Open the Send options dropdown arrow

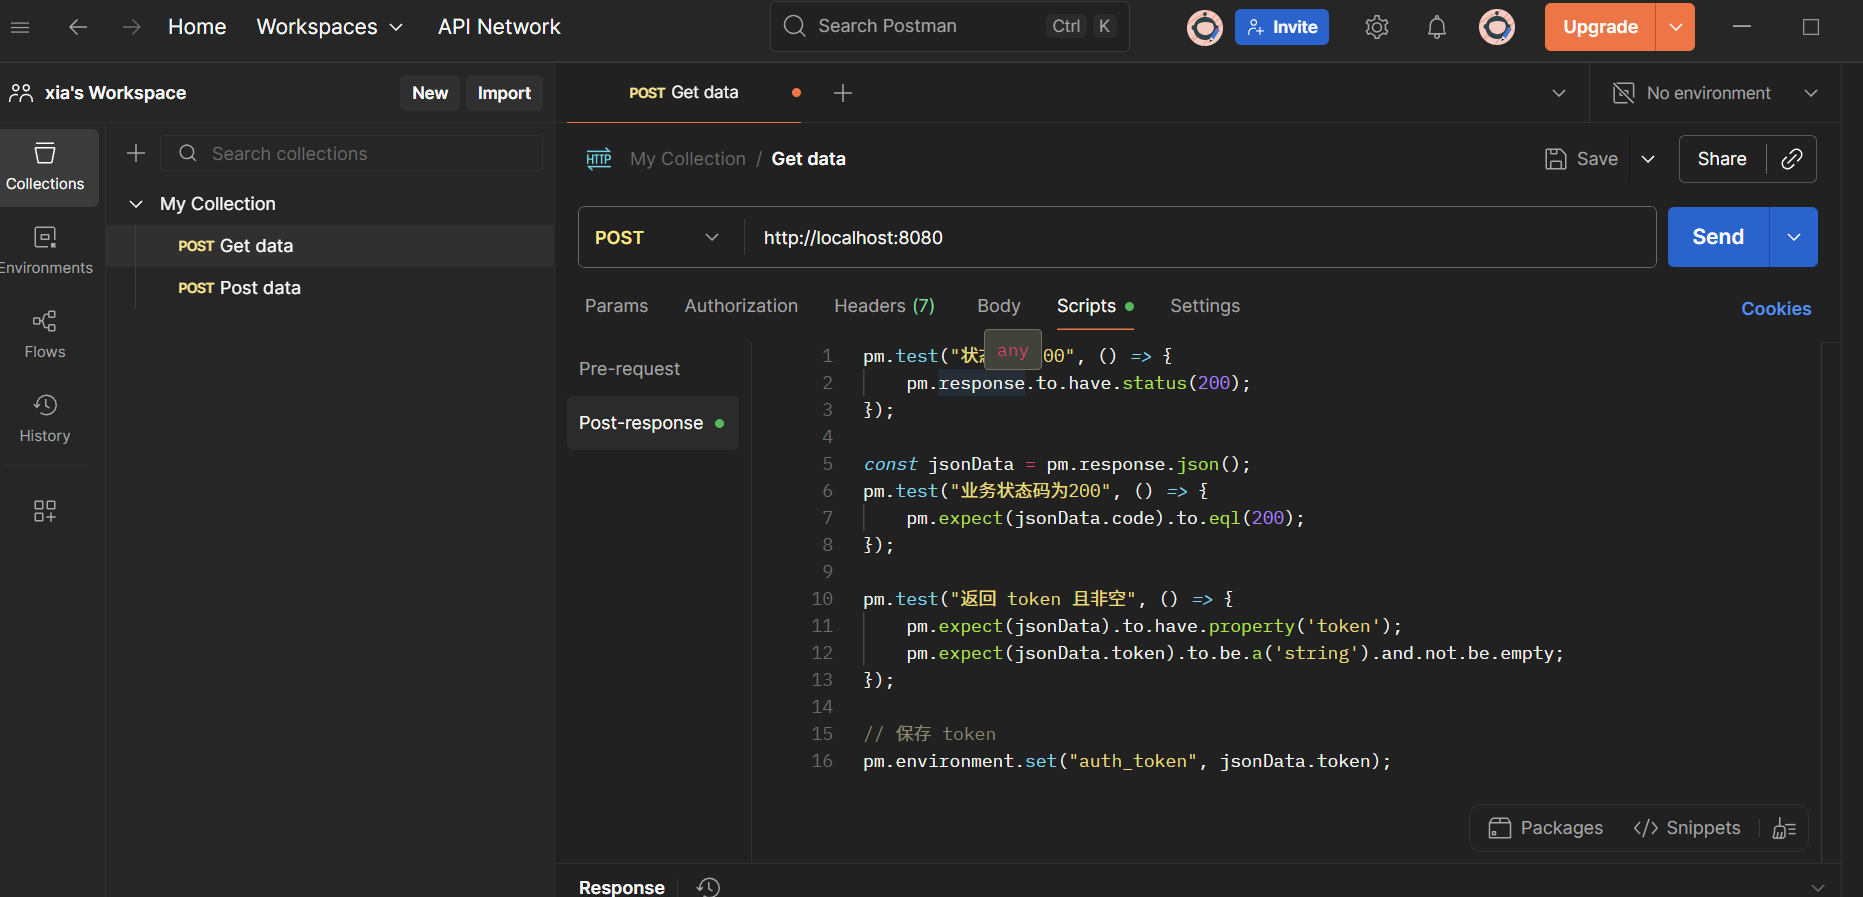1794,237
